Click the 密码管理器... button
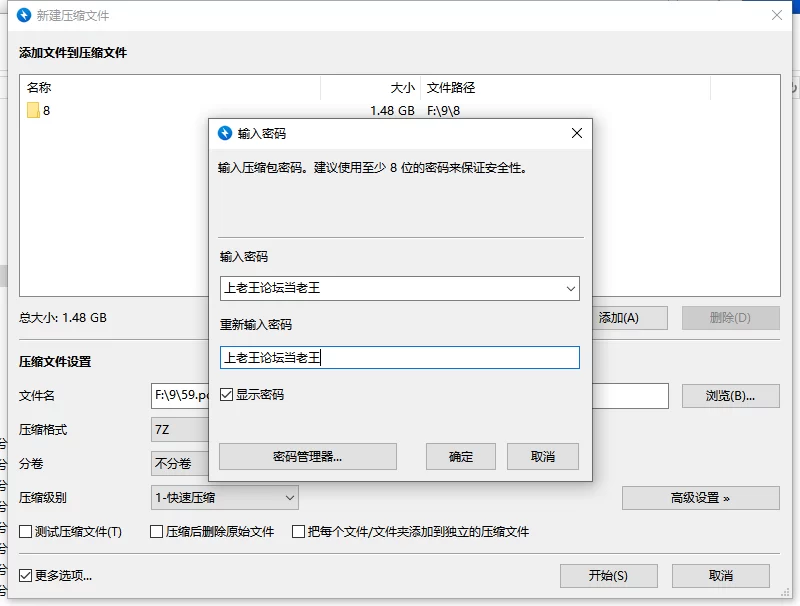Viewport: 800px width, 606px height. [308, 456]
